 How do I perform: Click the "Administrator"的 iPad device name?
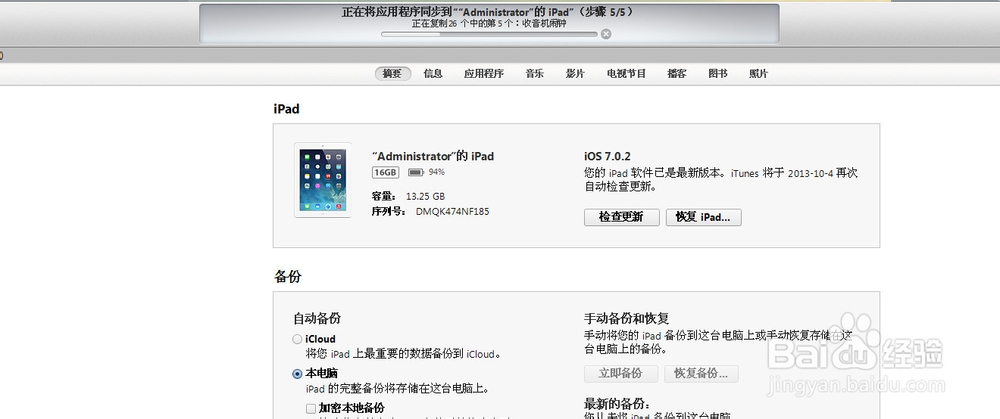click(433, 156)
